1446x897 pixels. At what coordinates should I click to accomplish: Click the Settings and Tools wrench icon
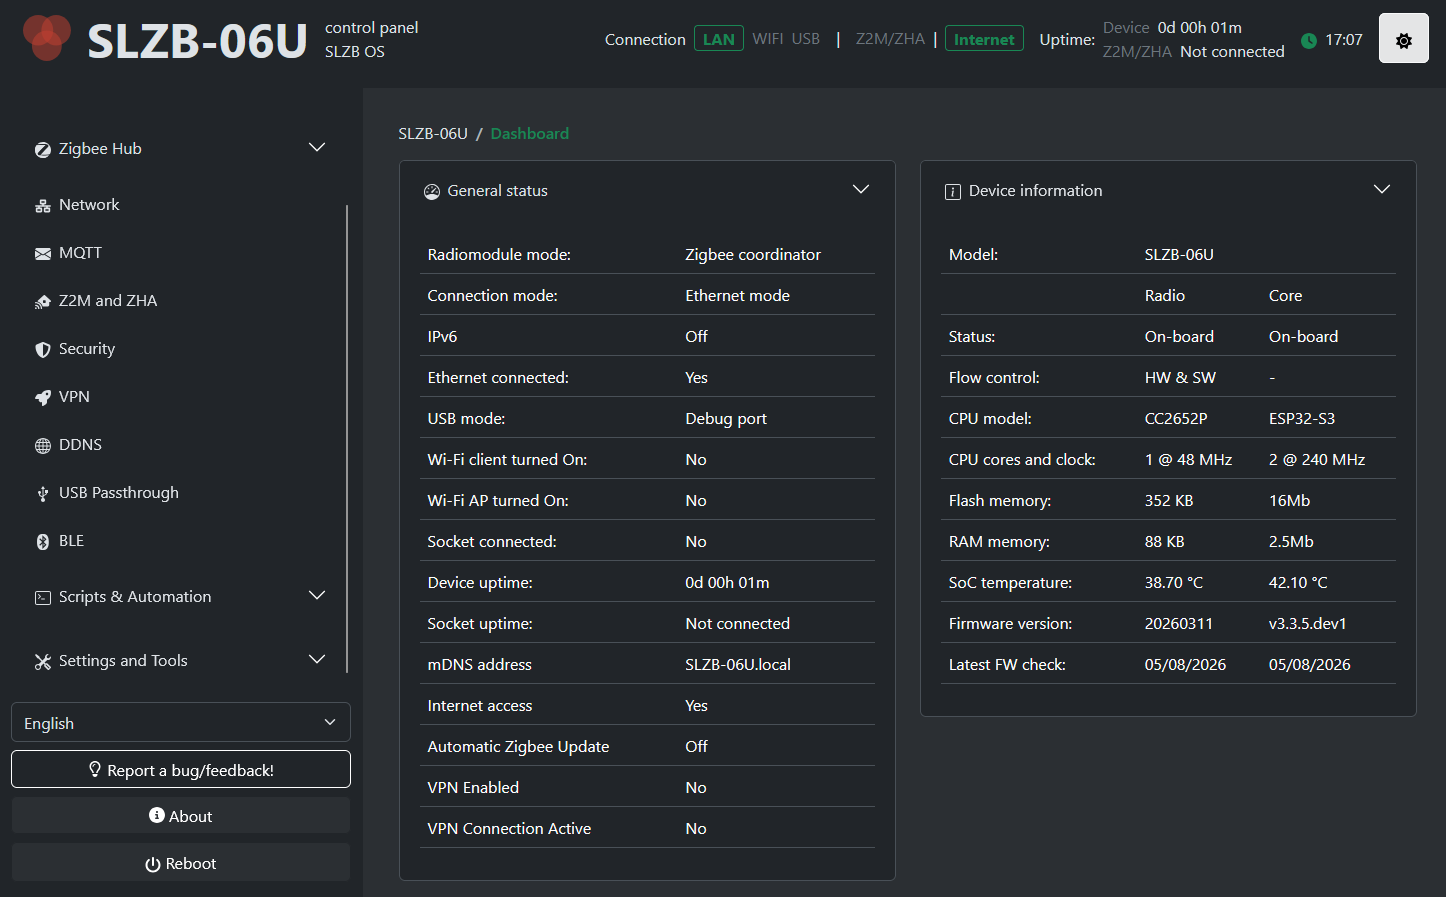(x=42, y=662)
